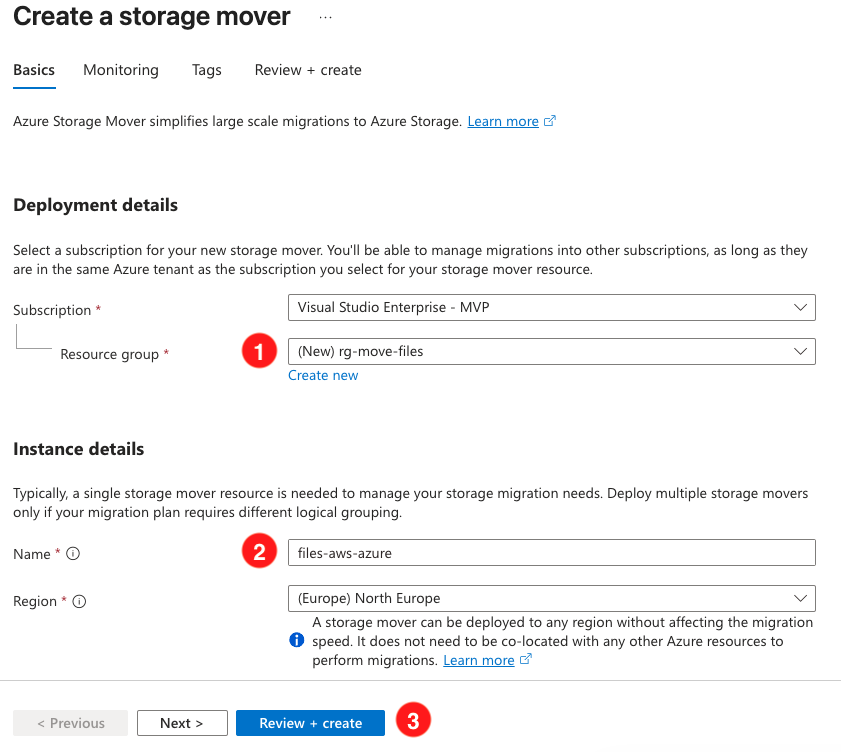Switch to the Monitoring tab
Viewport: 841px width, 752px height.
click(121, 70)
